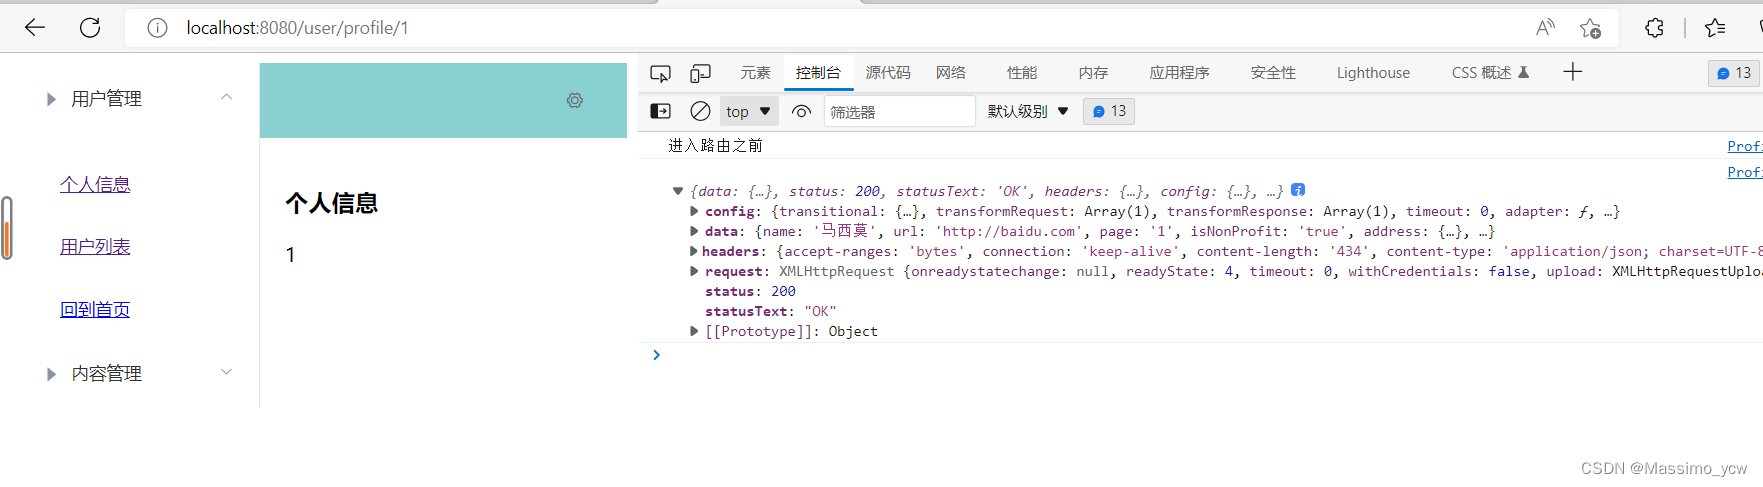Clear the console with the ban icon
This screenshot has width=1763, height=487.
pos(700,111)
